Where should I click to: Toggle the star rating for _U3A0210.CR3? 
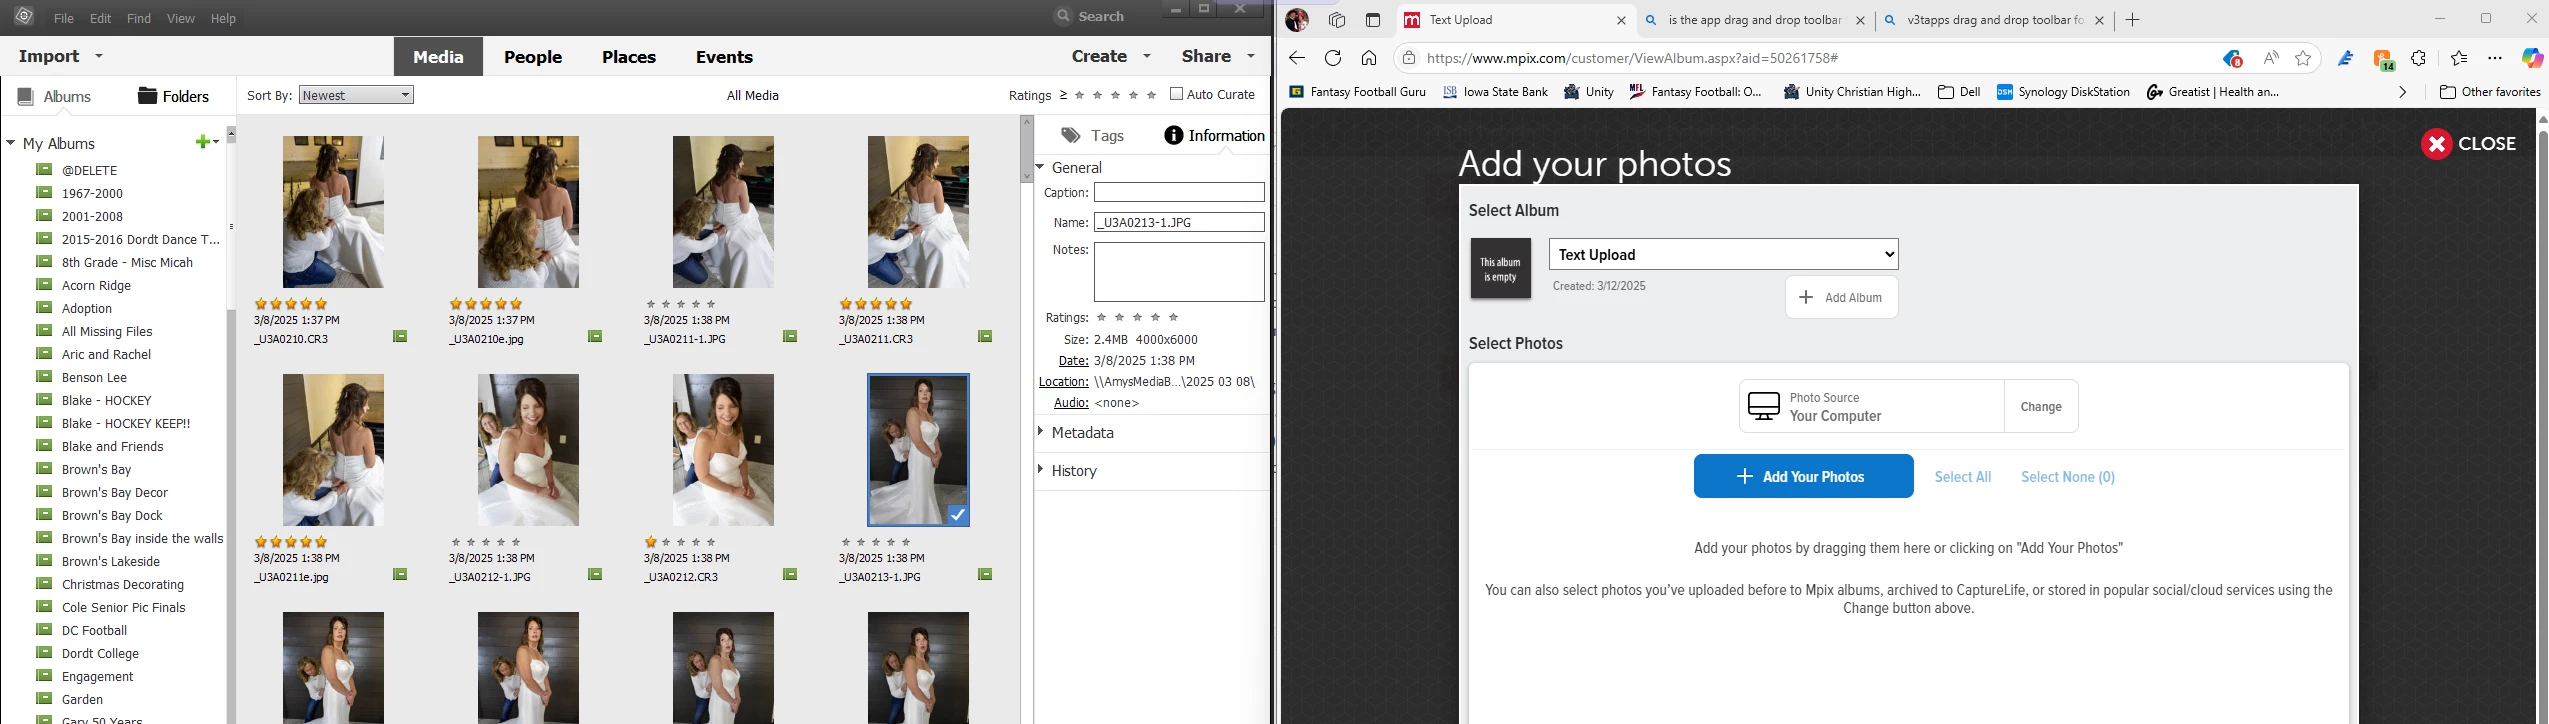tap(290, 304)
